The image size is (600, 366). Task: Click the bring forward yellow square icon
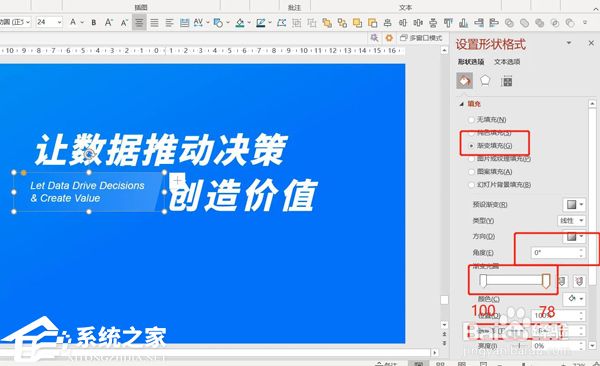pyautogui.click(x=357, y=23)
